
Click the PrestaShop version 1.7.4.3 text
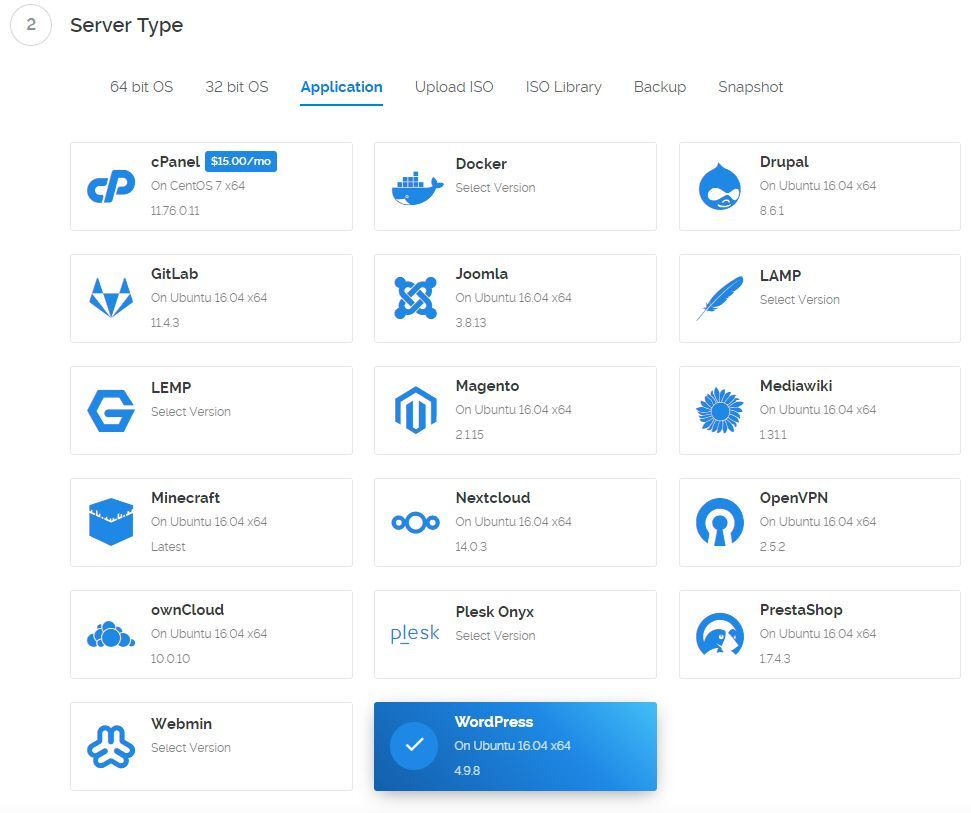coord(775,659)
